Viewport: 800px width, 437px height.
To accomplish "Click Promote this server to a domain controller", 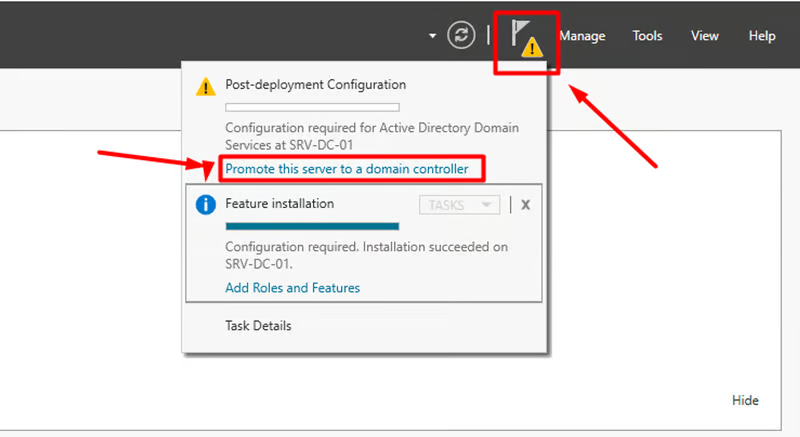I will (346, 169).
